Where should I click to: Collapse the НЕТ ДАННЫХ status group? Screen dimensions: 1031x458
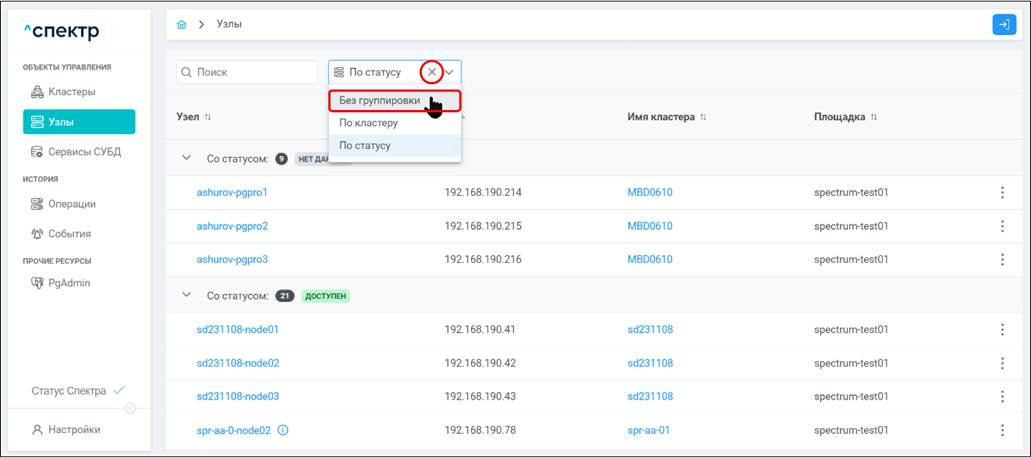coord(186,158)
